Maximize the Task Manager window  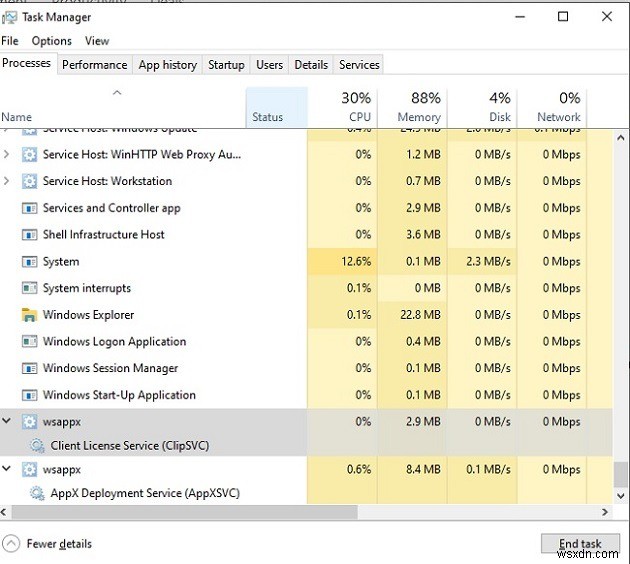[563, 16]
